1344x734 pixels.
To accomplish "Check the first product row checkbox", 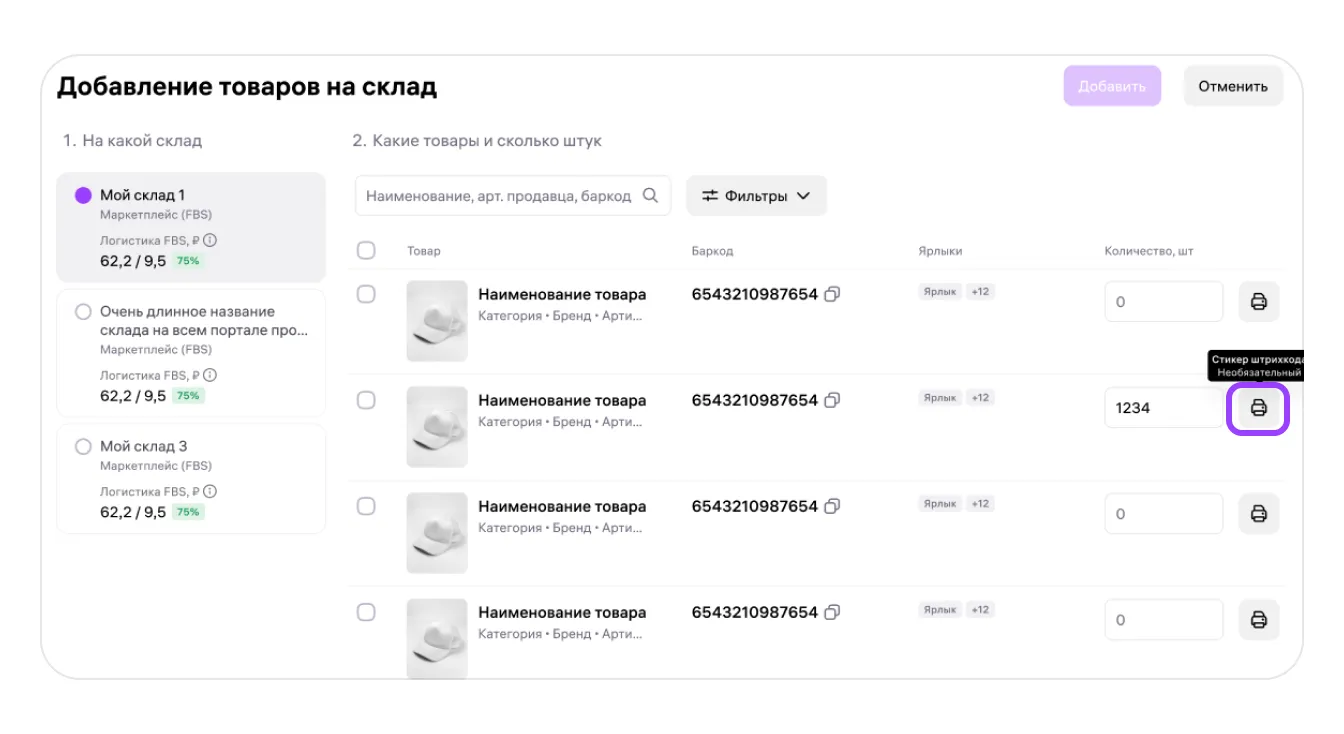I will [366, 294].
